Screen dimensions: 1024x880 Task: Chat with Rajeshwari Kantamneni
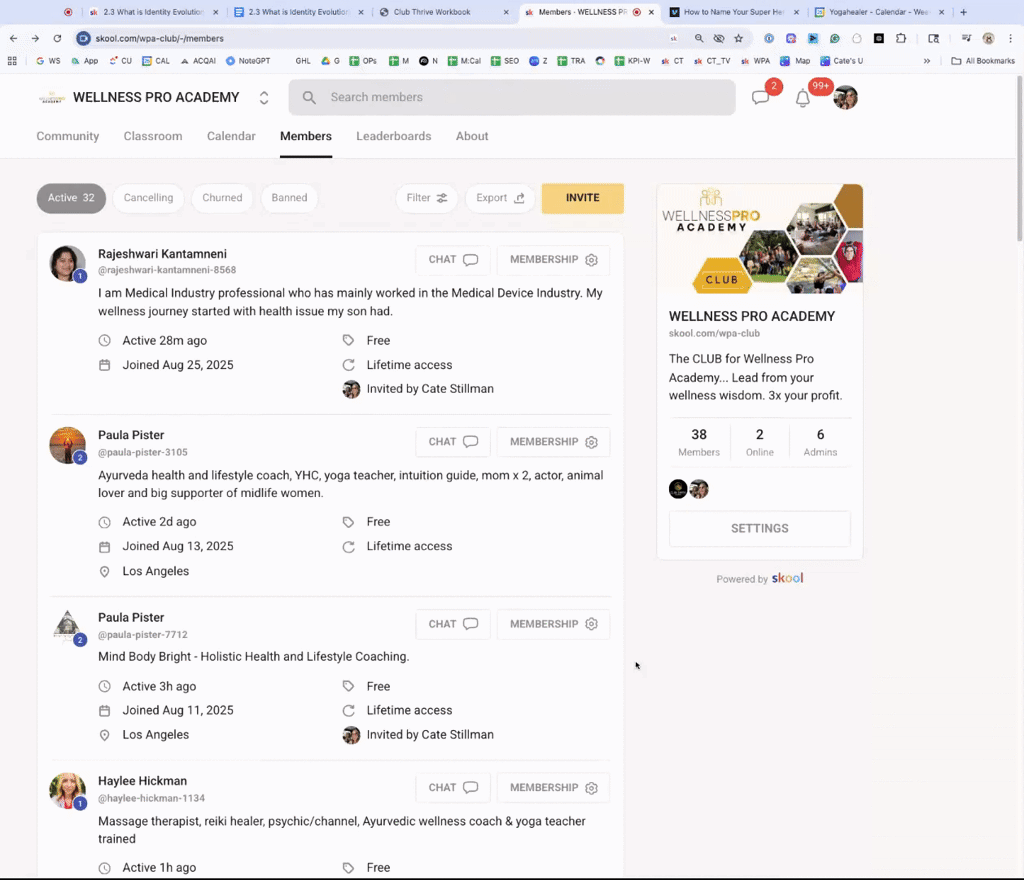point(453,259)
